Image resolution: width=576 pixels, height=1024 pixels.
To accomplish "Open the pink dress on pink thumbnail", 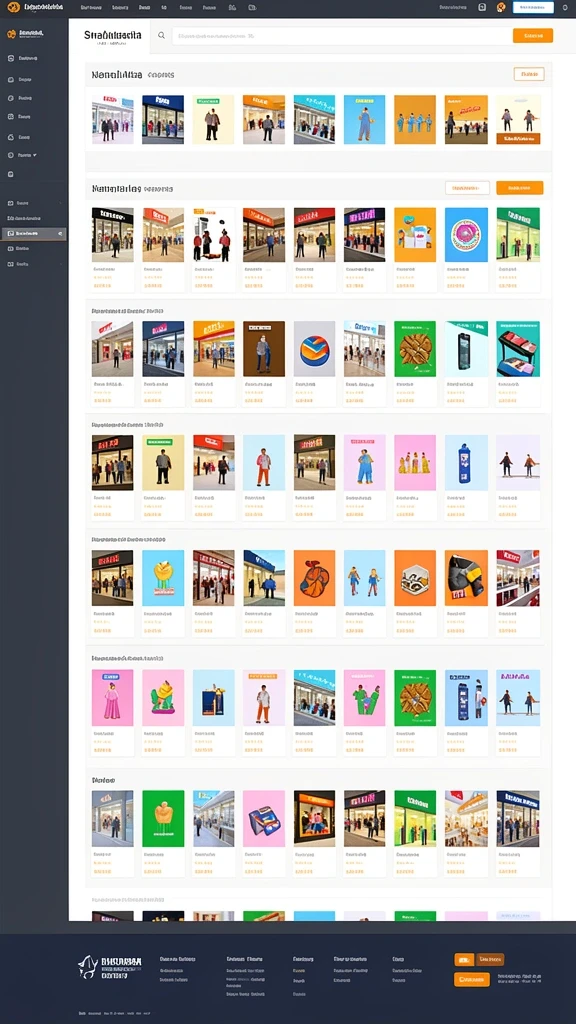I will [x=112, y=697].
